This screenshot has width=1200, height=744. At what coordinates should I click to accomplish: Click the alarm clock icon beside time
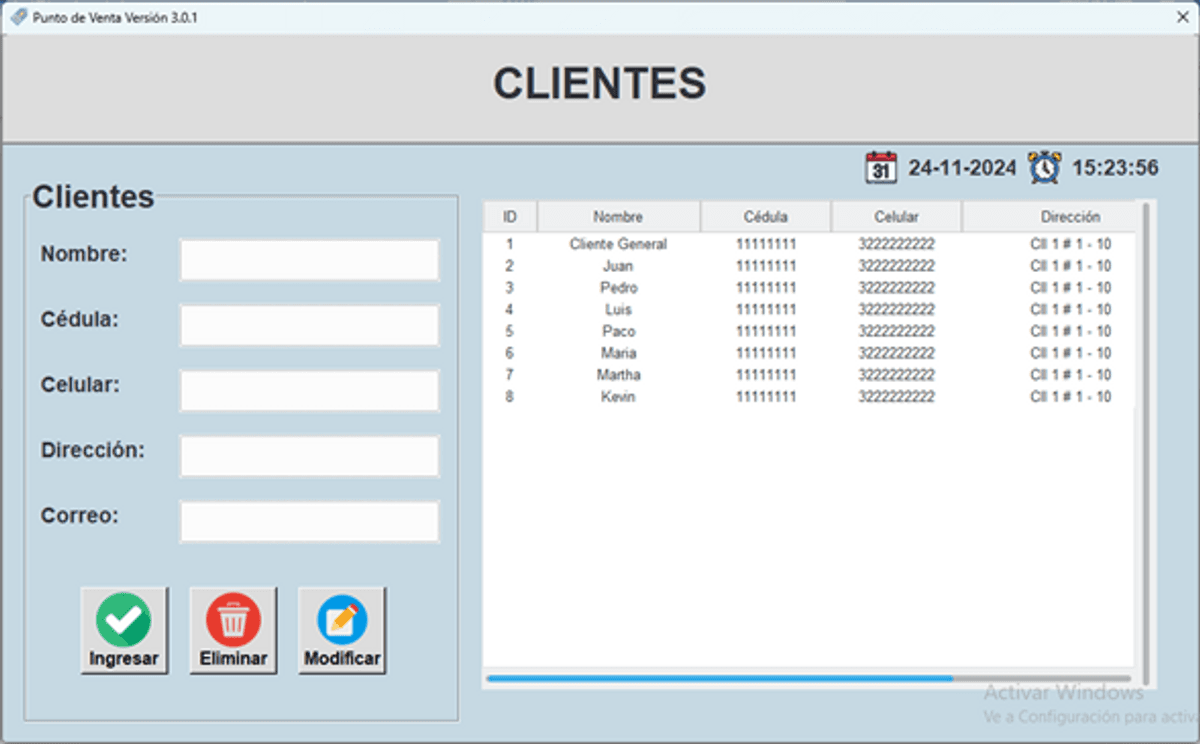coord(1045,167)
